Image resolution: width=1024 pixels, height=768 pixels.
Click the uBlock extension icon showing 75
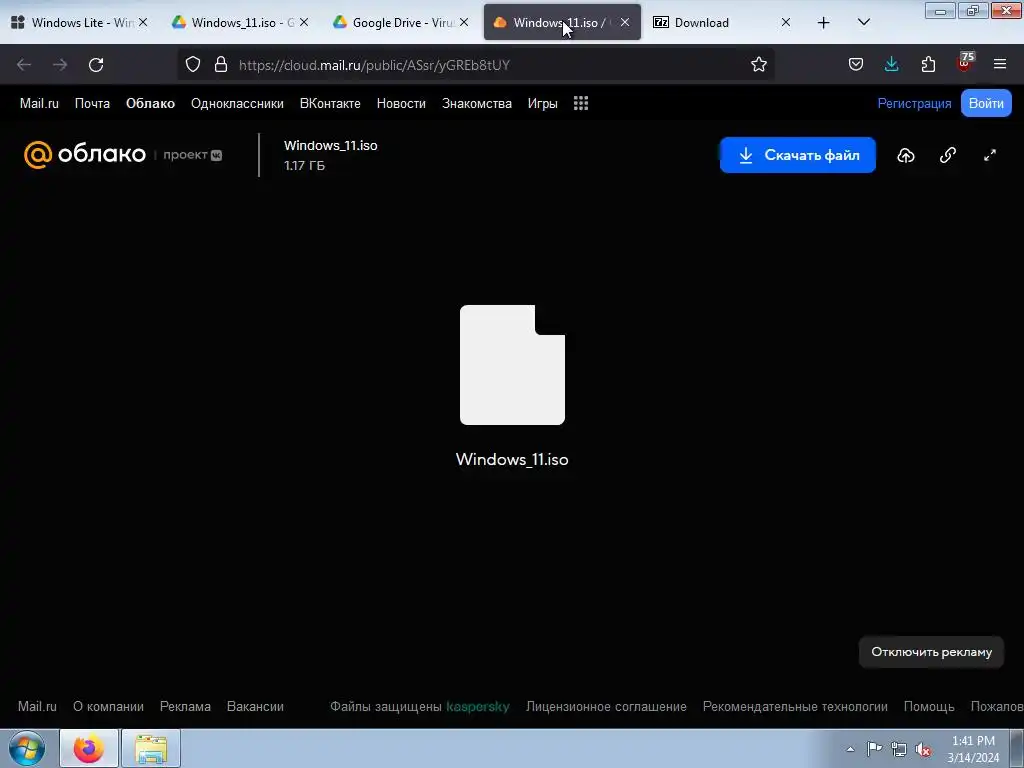[965, 63]
